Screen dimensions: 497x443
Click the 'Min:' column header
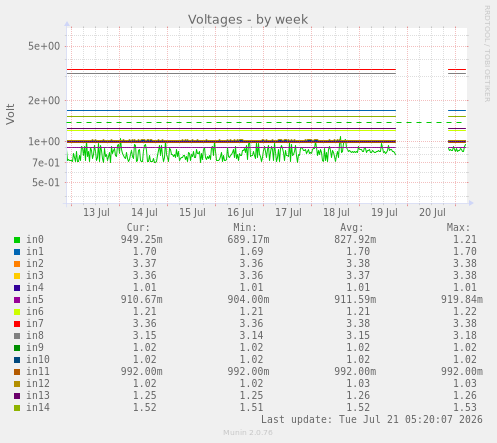tap(245, 228)
